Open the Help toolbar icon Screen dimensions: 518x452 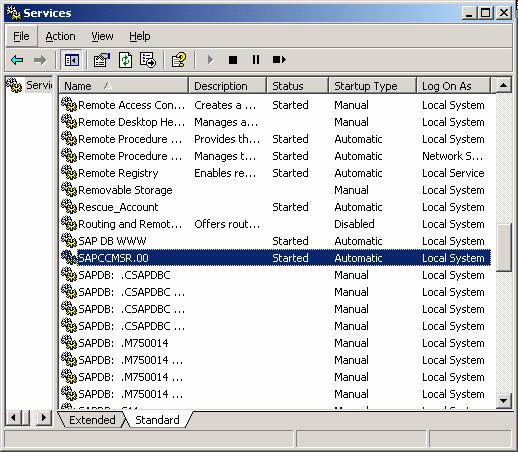pyautogui.click(x=179, y=60)
